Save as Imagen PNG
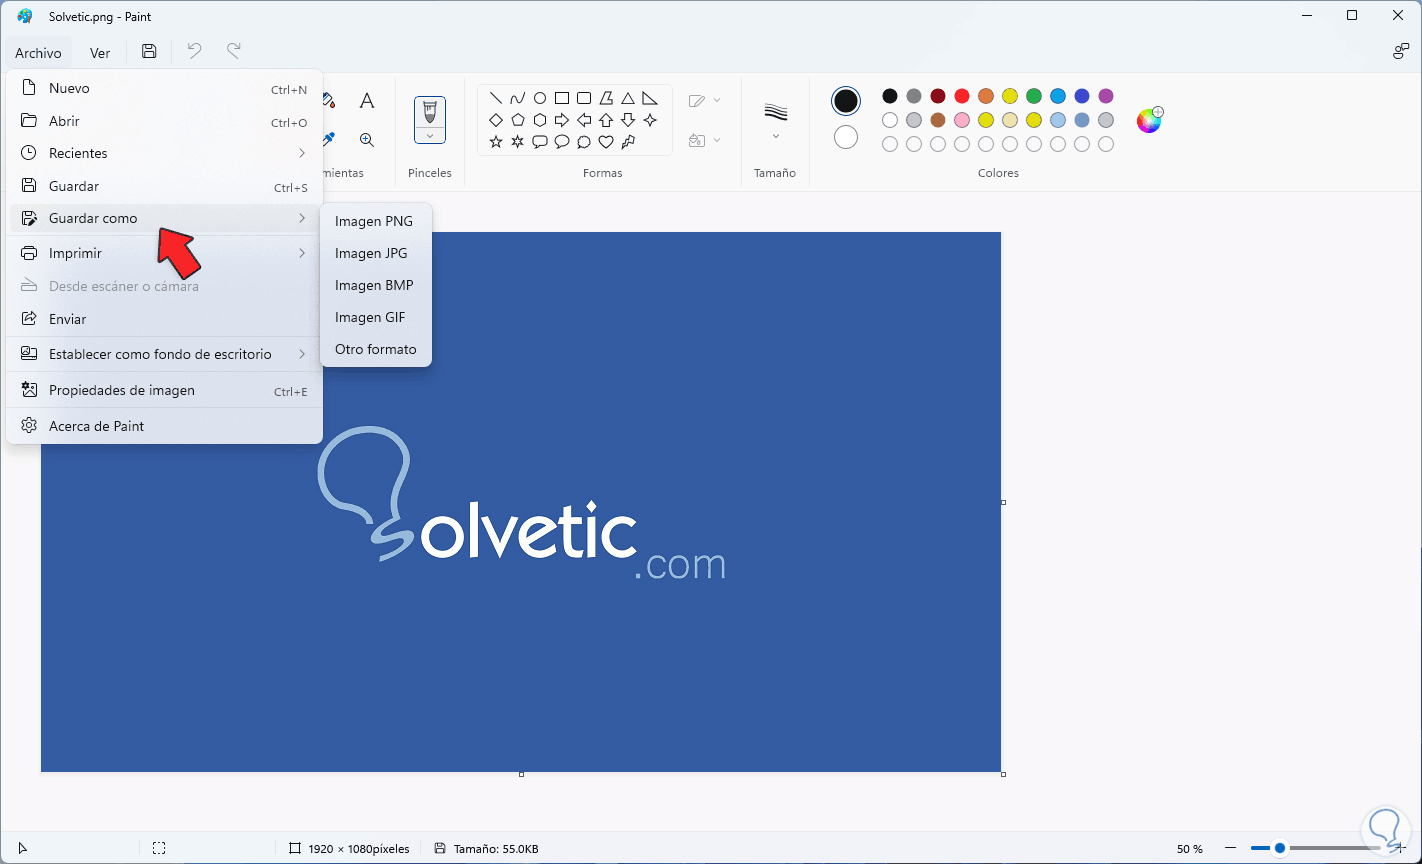This screenshot has height=864, width=1422. point(376,221)
